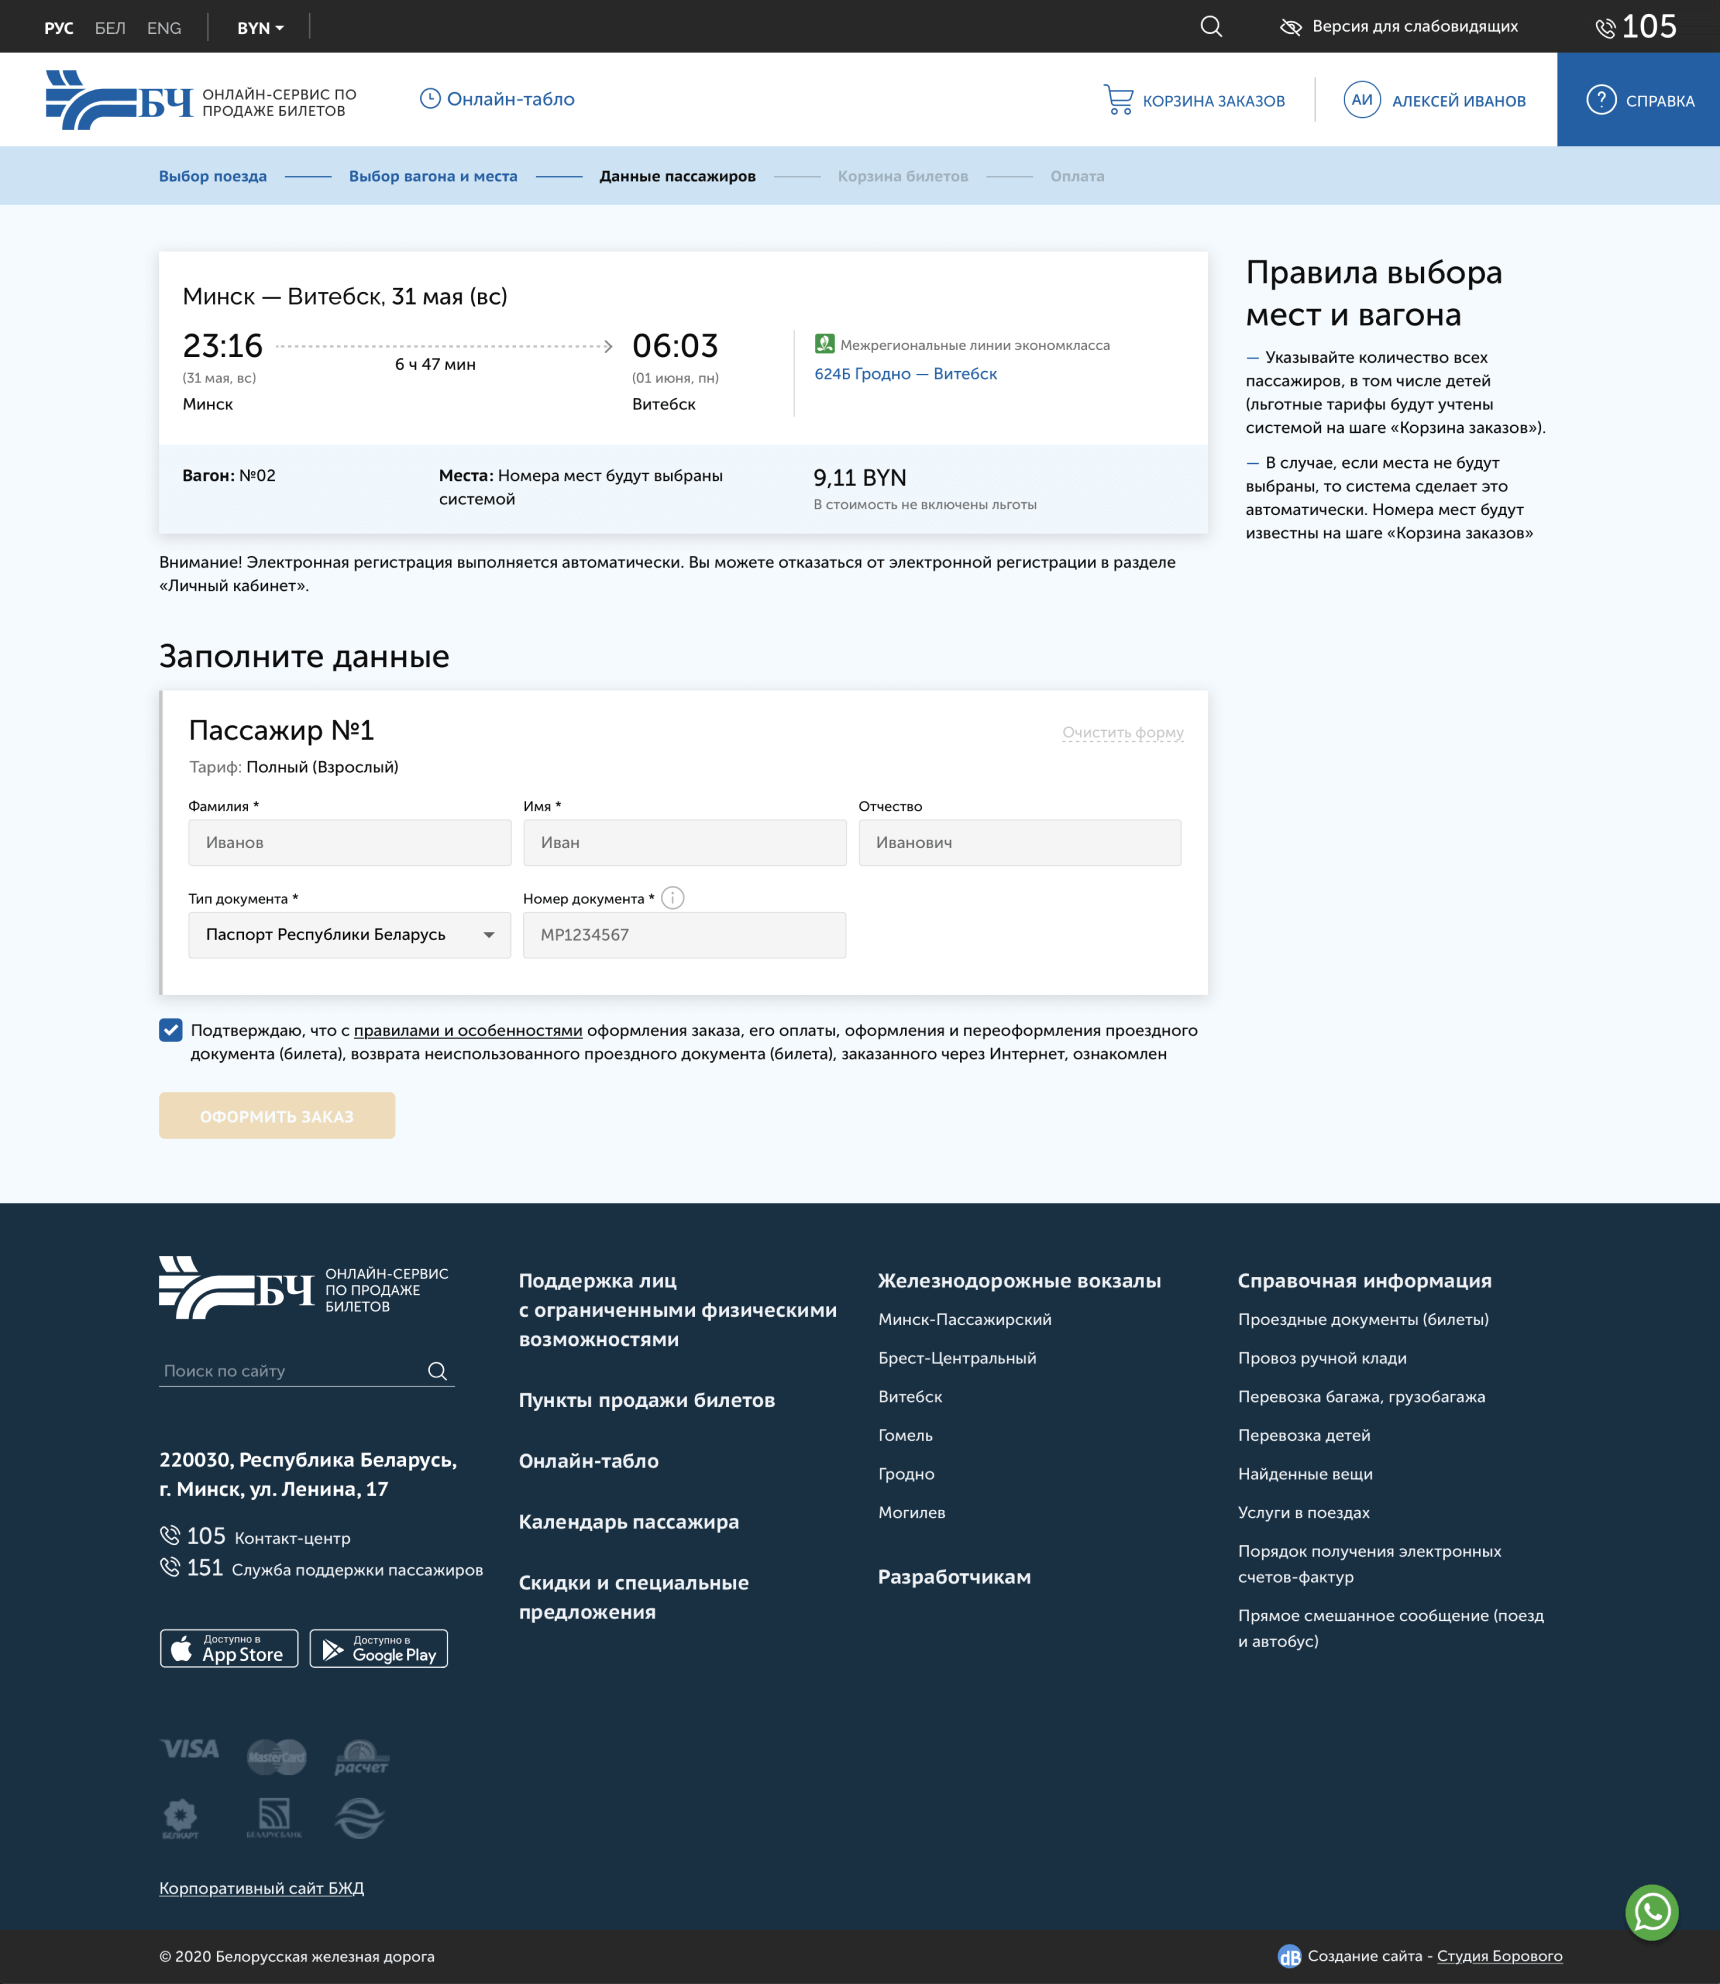Image resolution: width=1720 pixels, height=1984 pixels.
Task: Open Минск-Пассажирский station link
Action: [x=964, y=1320]
